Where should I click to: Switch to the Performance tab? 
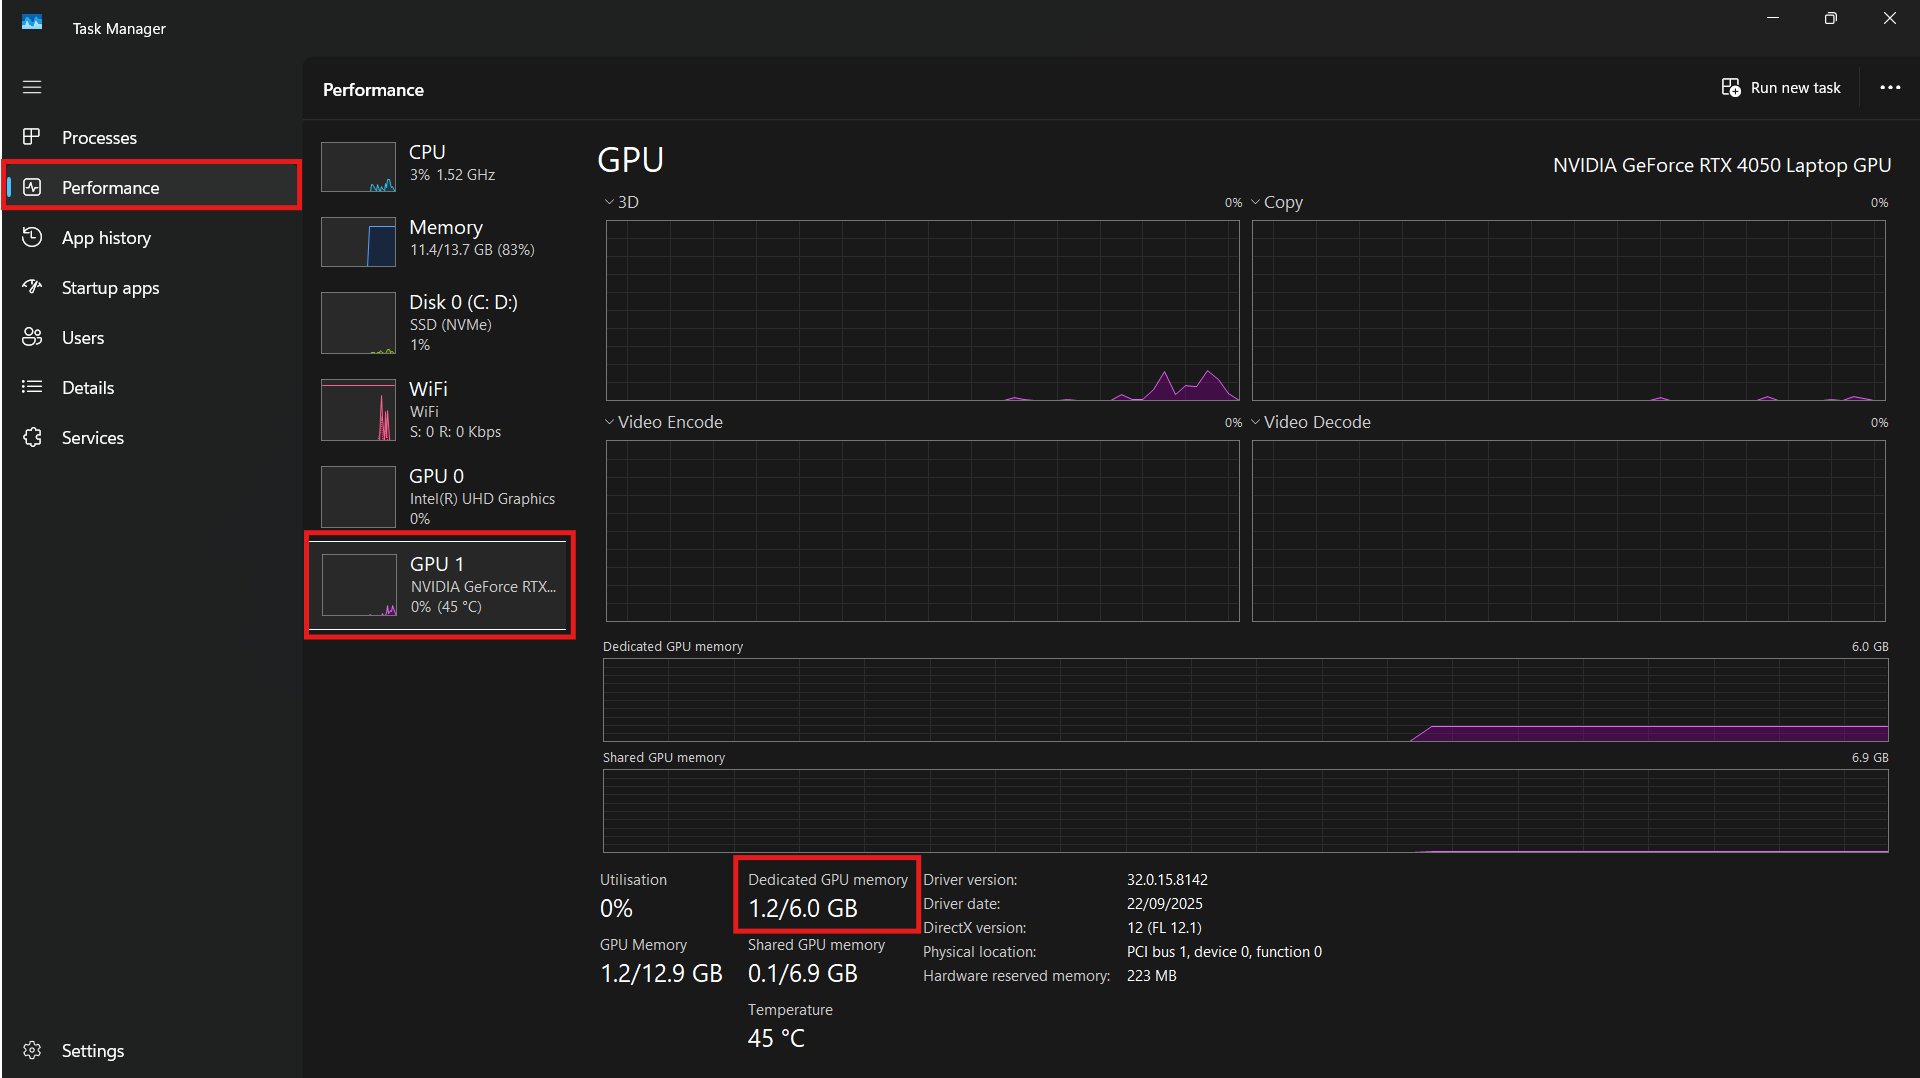point(110,187)
